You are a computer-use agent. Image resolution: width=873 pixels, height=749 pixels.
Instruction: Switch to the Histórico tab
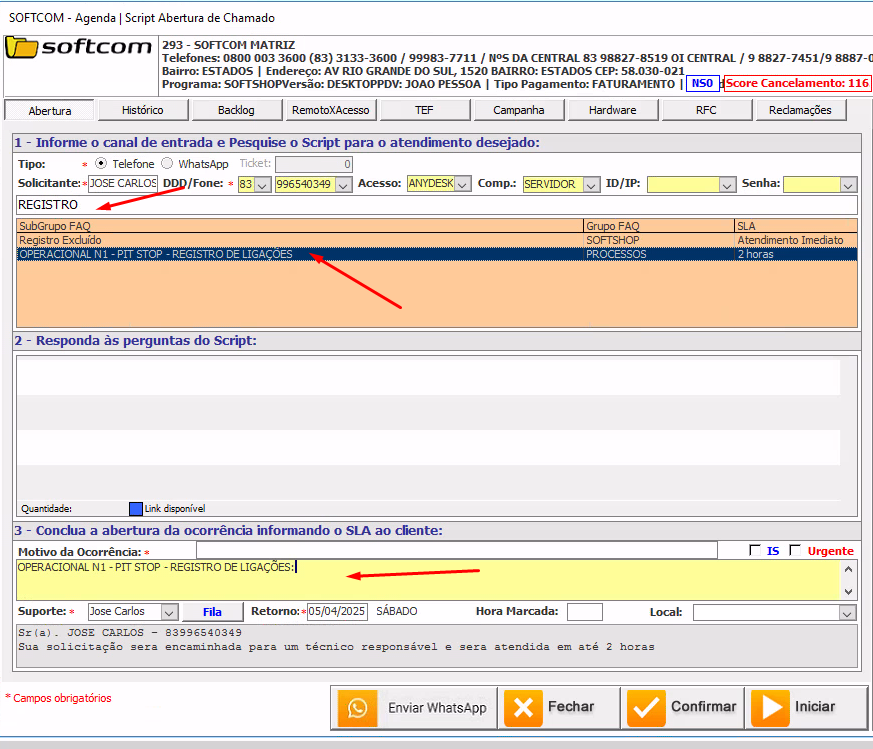(142, 110)
